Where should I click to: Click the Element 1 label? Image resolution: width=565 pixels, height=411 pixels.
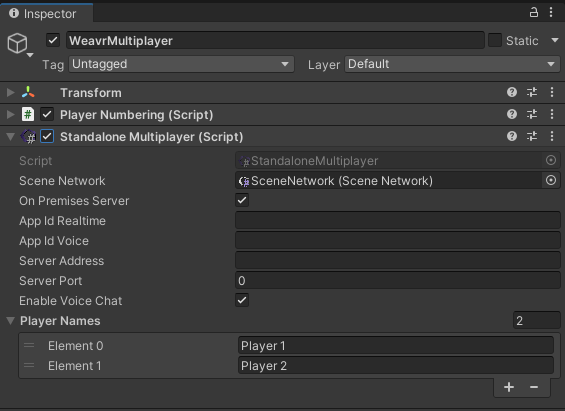coord(75,366)
